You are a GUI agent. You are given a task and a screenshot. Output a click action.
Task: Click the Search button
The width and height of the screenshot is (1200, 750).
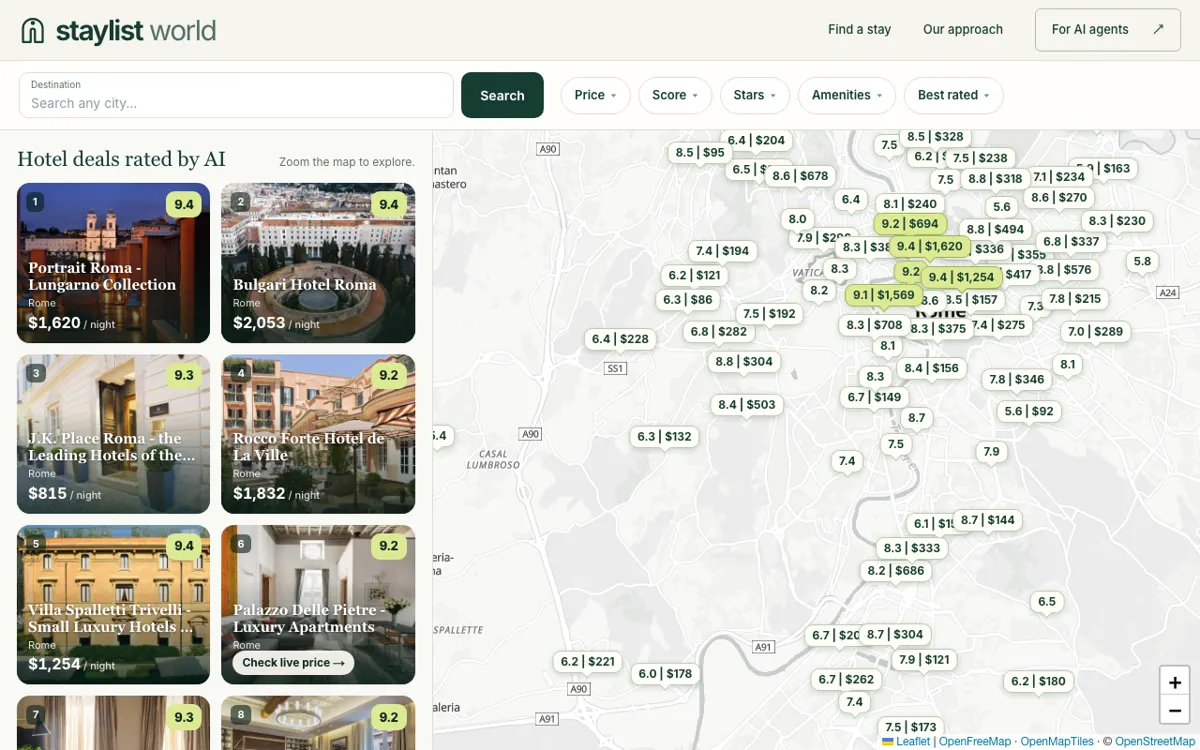click(x=502, y=95)
